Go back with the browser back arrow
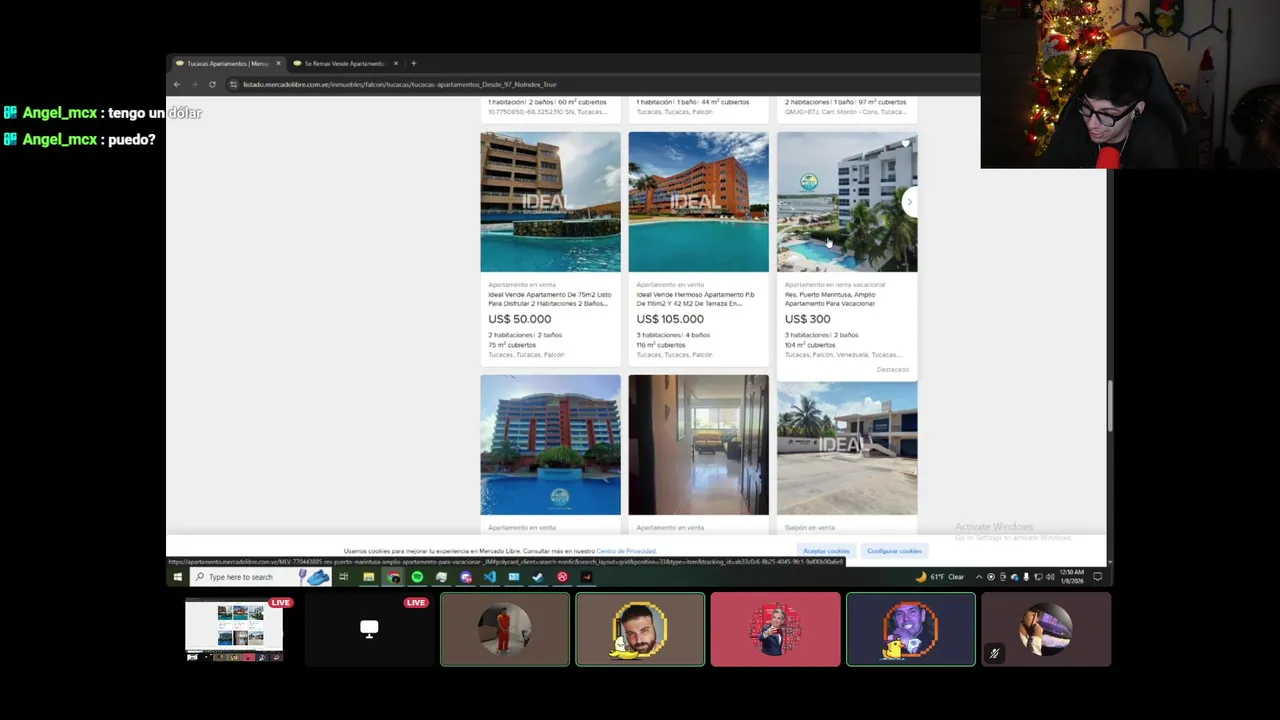This screenshot has height=720, width=1280. coord(177,84)
